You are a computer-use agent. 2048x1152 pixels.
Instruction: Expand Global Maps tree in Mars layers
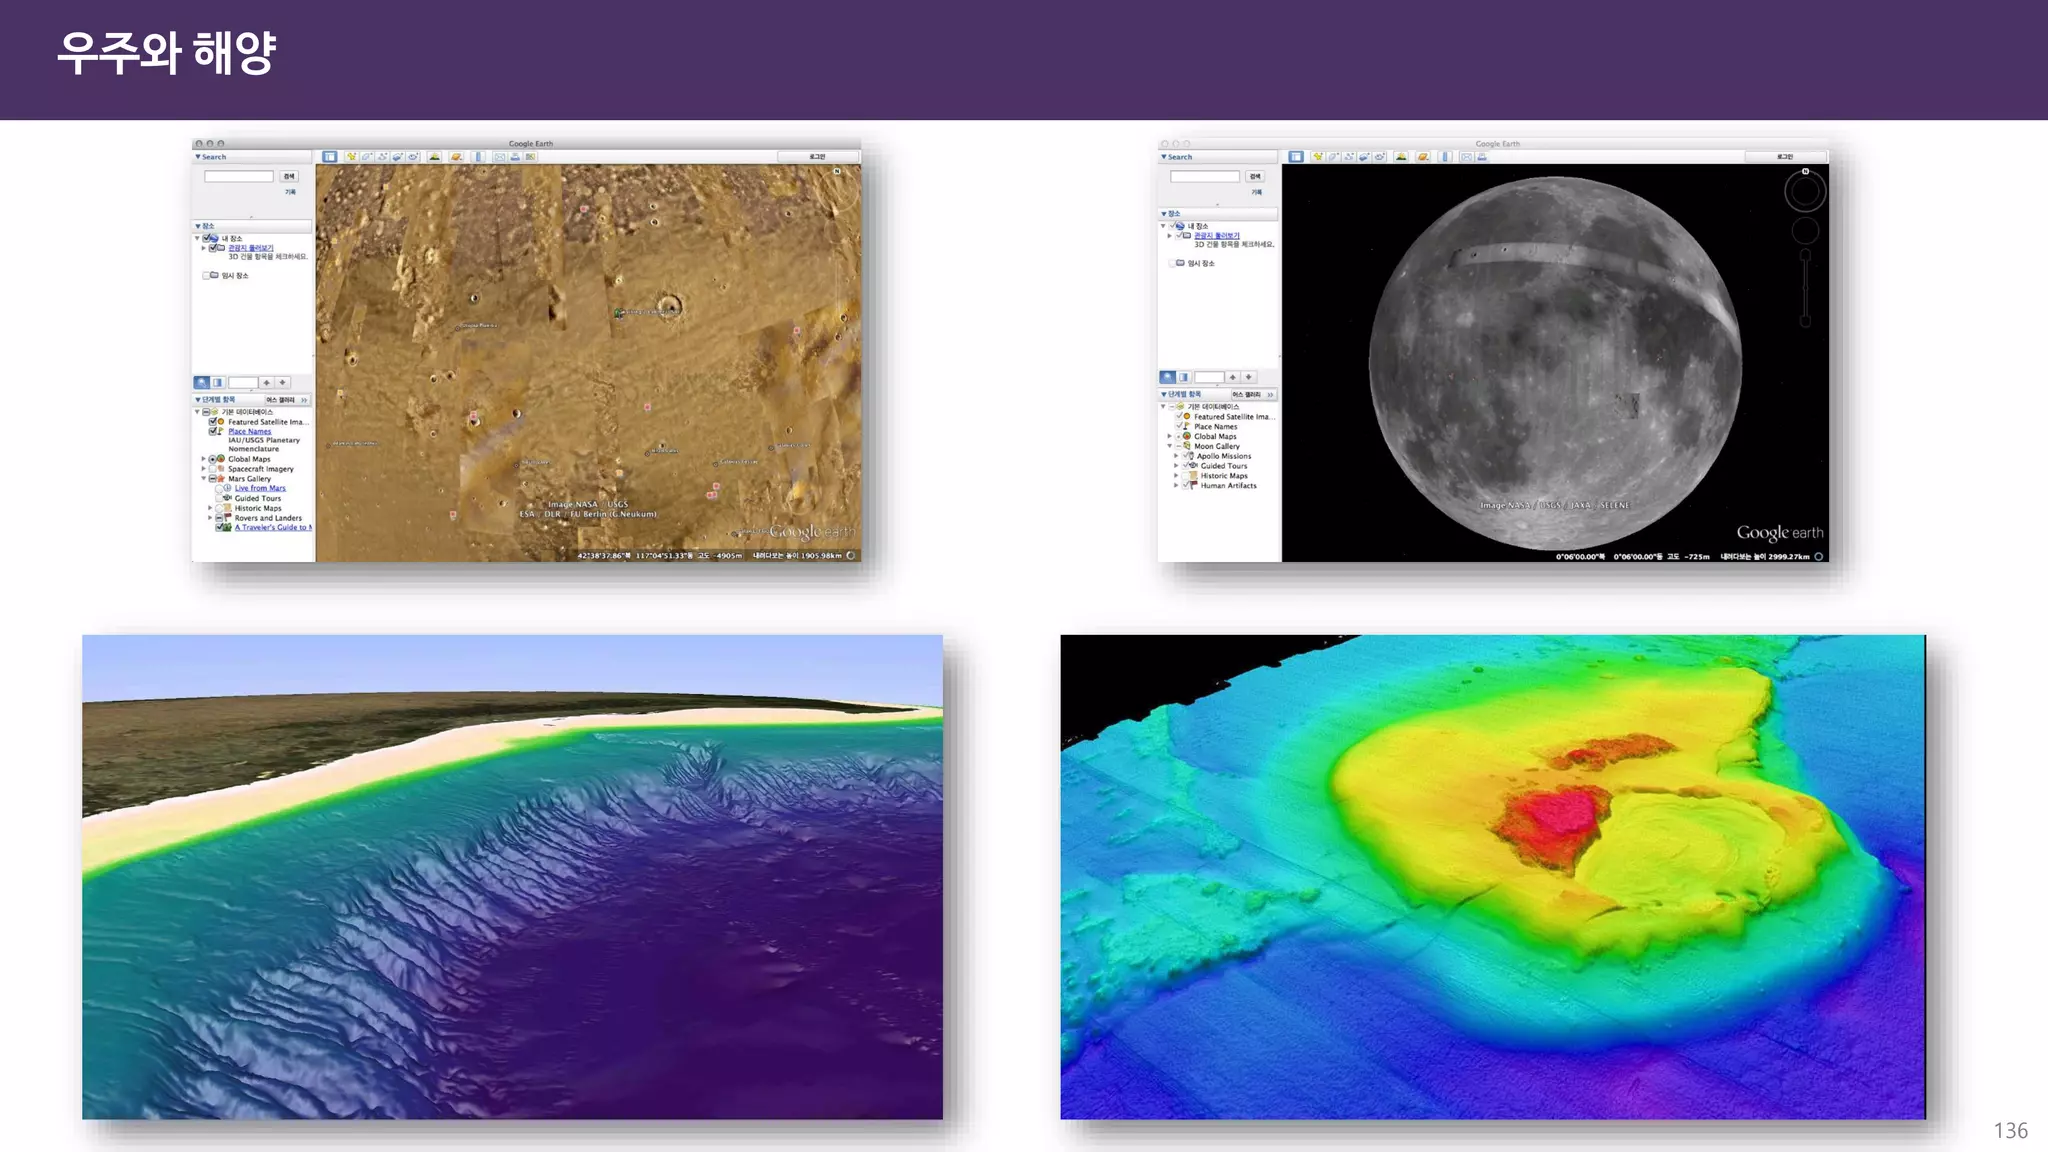pos(203,459)
